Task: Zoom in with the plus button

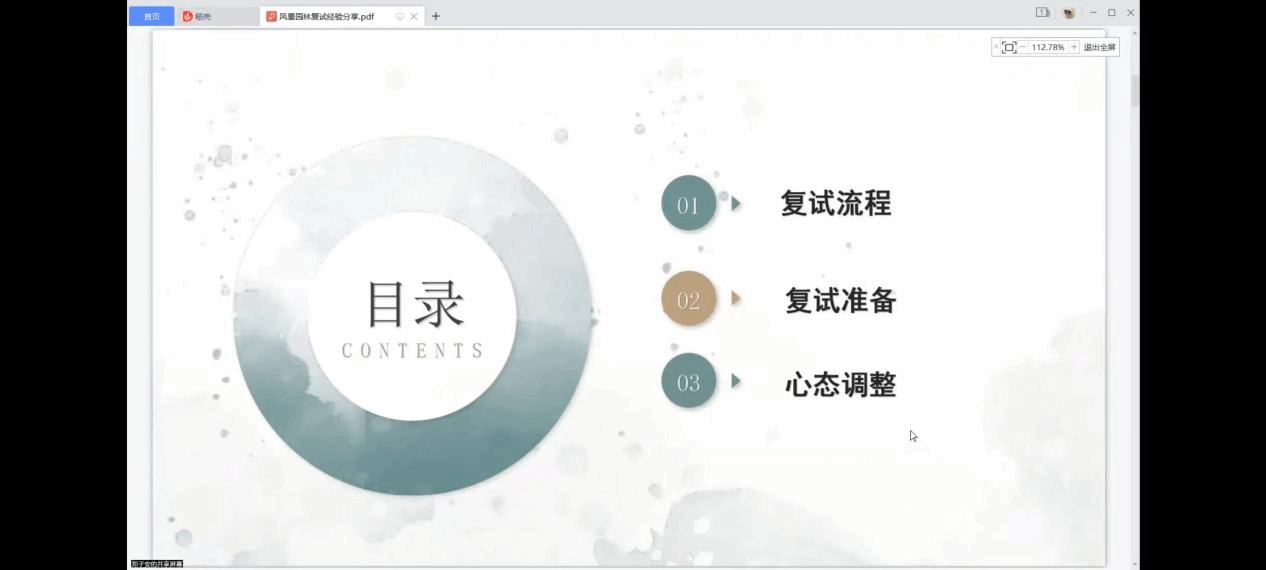Action: [x=1074, y=47]
